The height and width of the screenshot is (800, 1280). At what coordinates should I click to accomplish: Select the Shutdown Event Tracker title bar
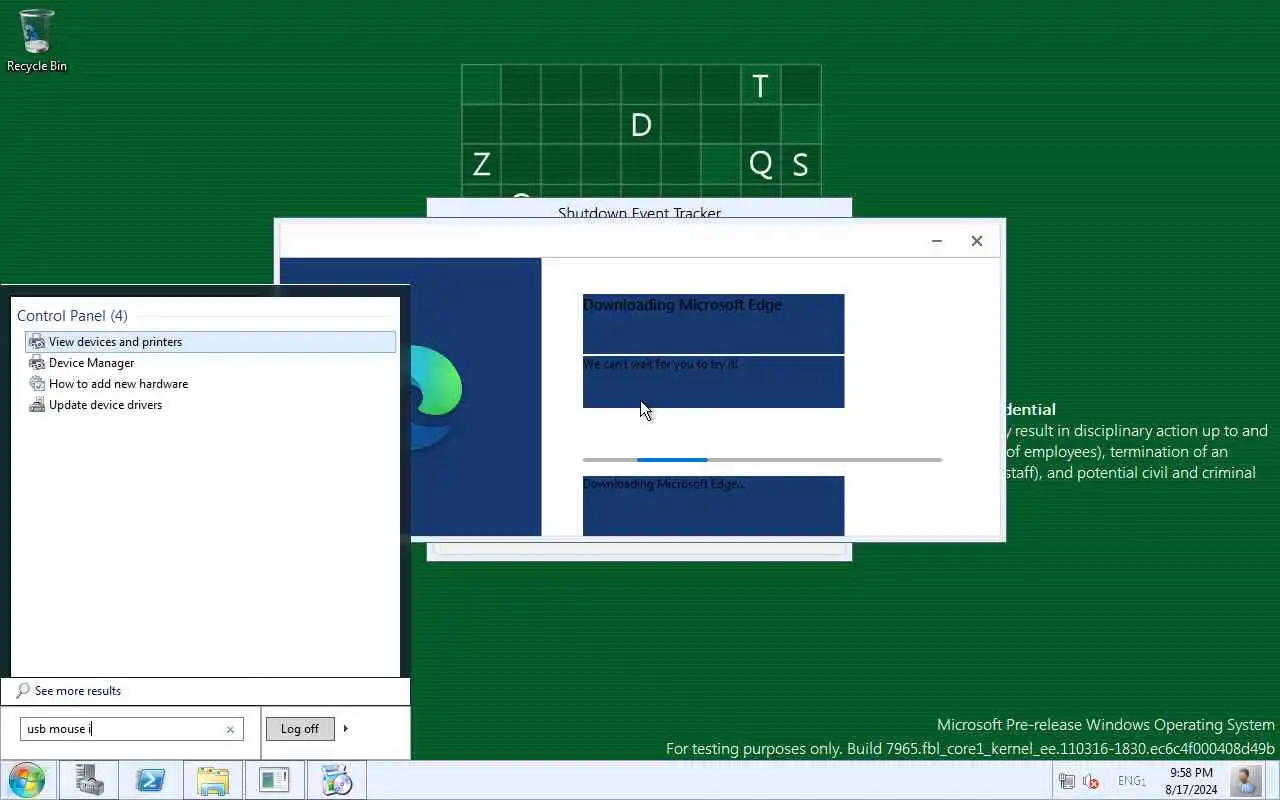pos(639,208)
